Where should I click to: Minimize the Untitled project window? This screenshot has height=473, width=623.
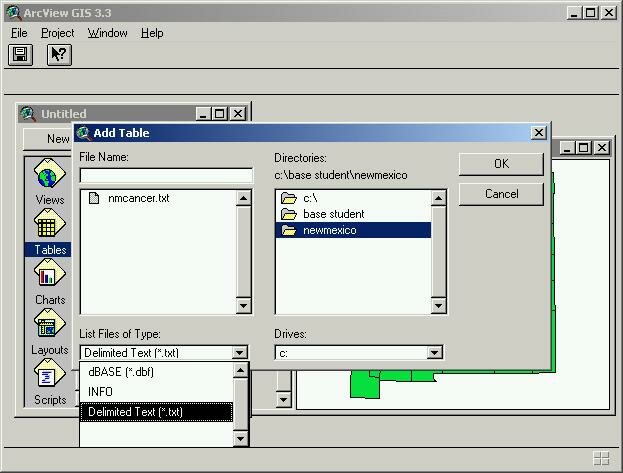point(203,114)
